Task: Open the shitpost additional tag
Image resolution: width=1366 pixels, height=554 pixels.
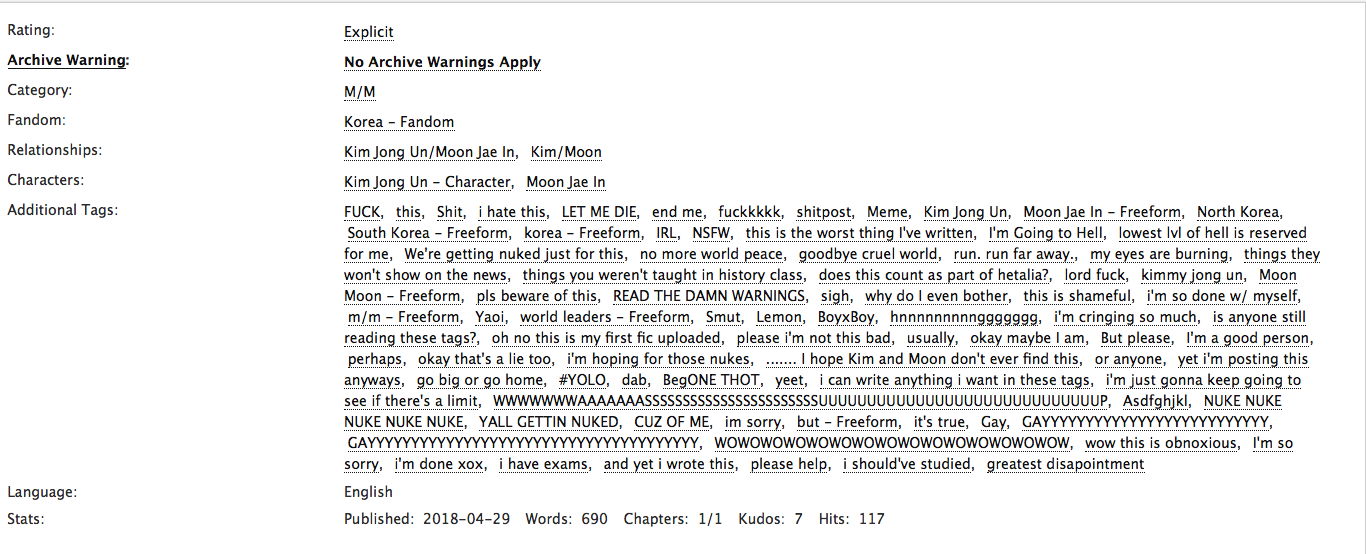Action: pyautogui.click(x=825, y=212)
